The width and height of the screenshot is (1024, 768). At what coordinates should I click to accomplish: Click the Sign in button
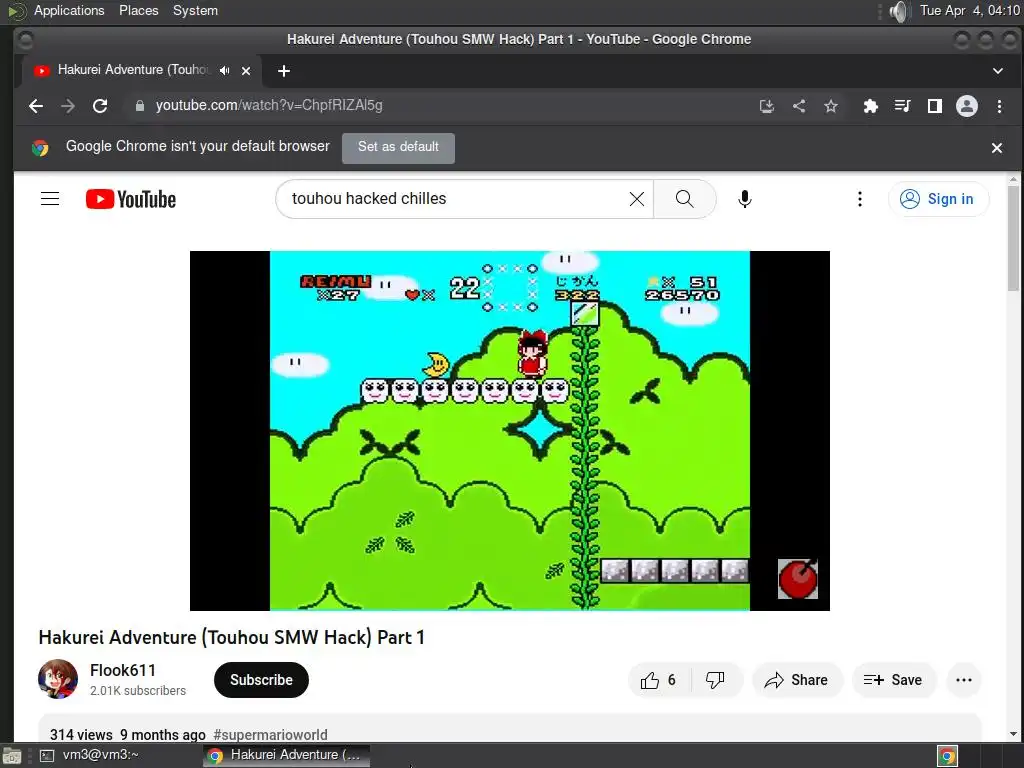pos(938,199)
